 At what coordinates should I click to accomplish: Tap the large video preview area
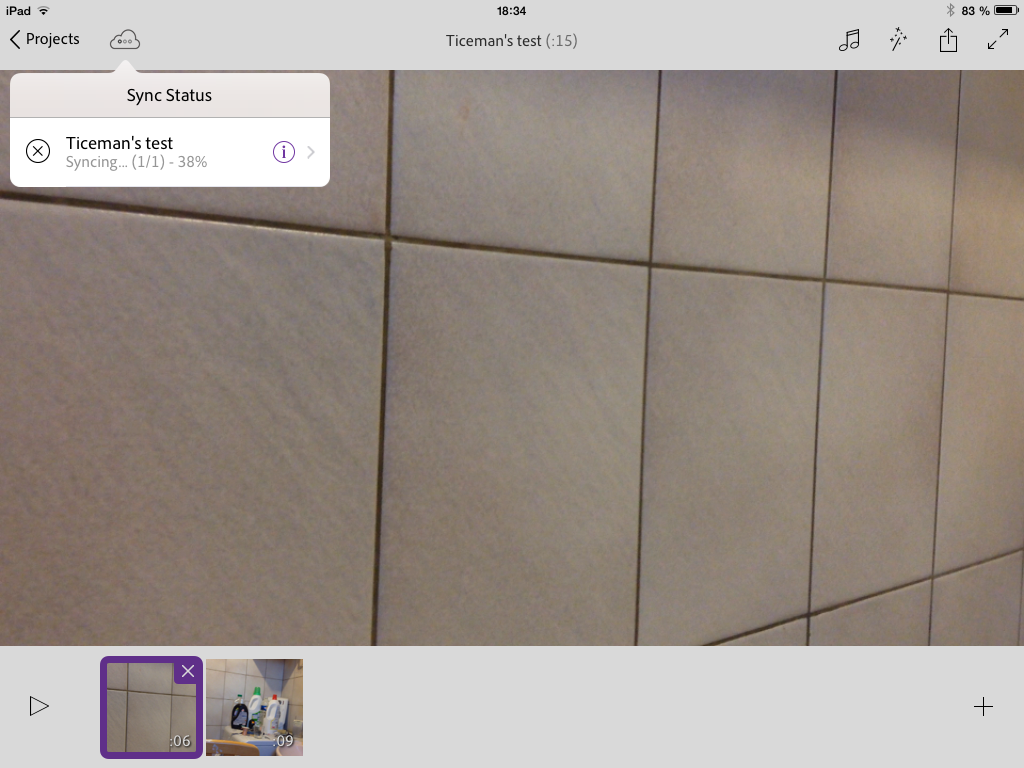click(600, 400)
